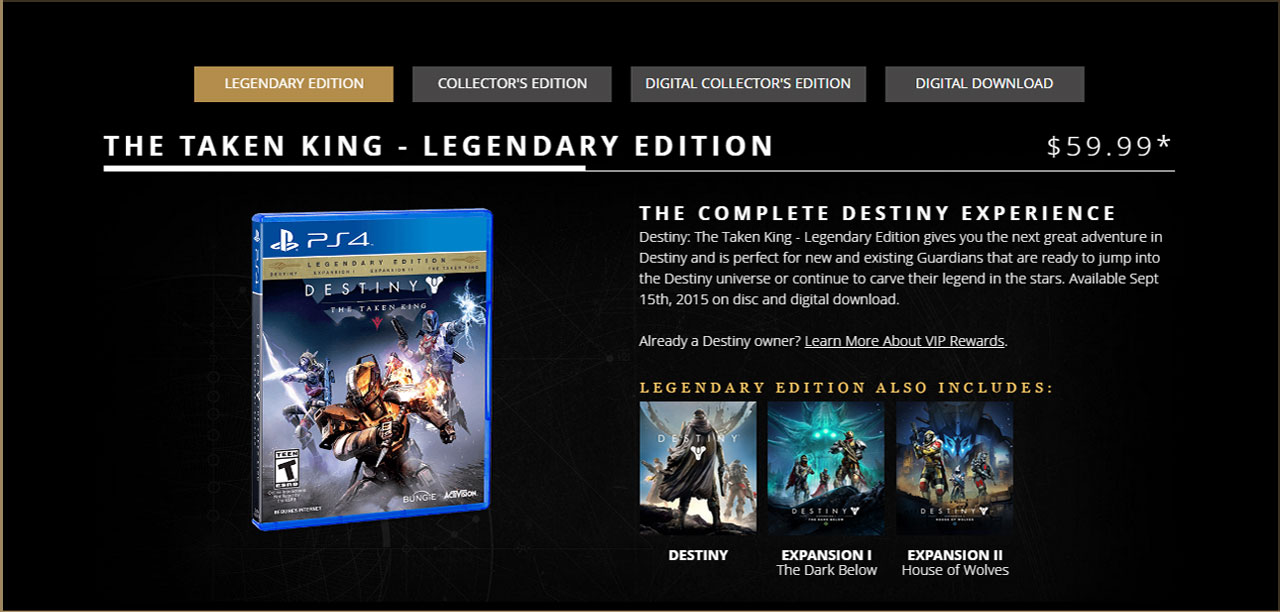Click the Expansion I label text

826,555
